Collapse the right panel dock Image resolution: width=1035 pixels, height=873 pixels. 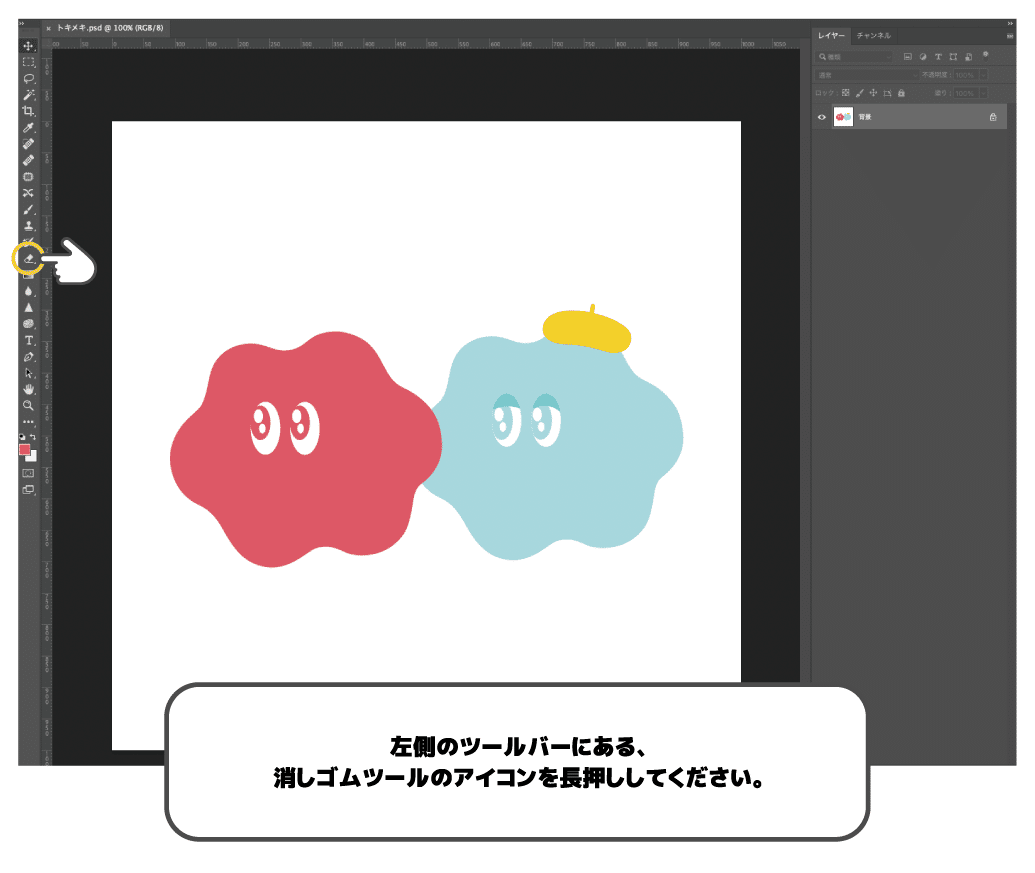(x=1010, y=24)
